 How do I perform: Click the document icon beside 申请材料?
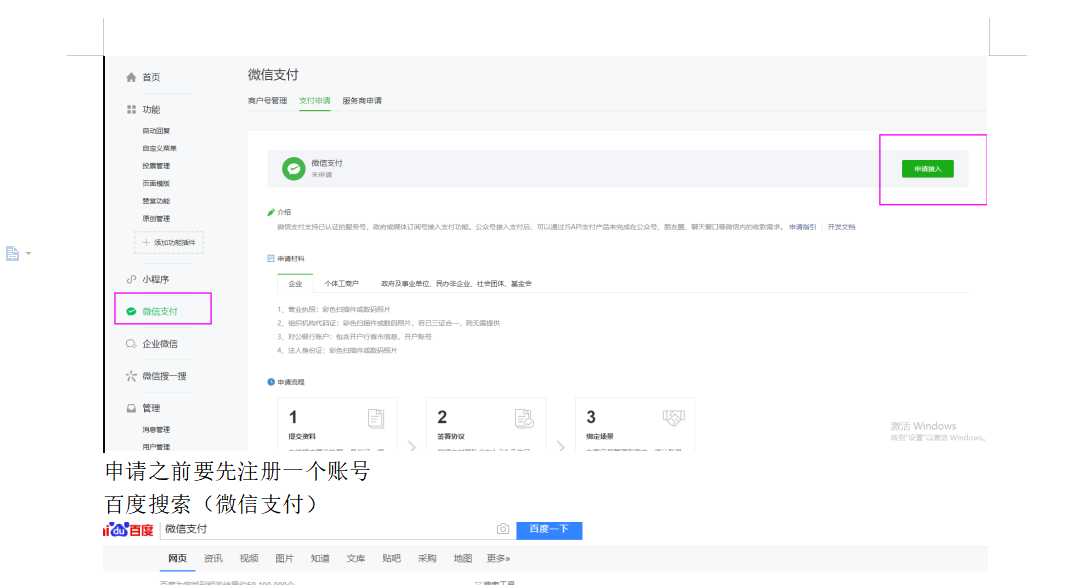click(271, 258)
